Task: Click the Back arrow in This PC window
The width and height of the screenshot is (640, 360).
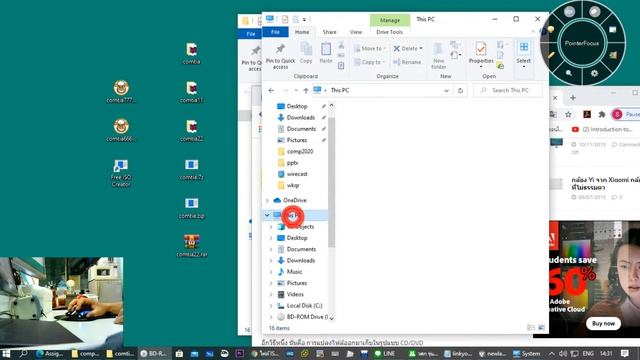Action: [x=271, y=90]
